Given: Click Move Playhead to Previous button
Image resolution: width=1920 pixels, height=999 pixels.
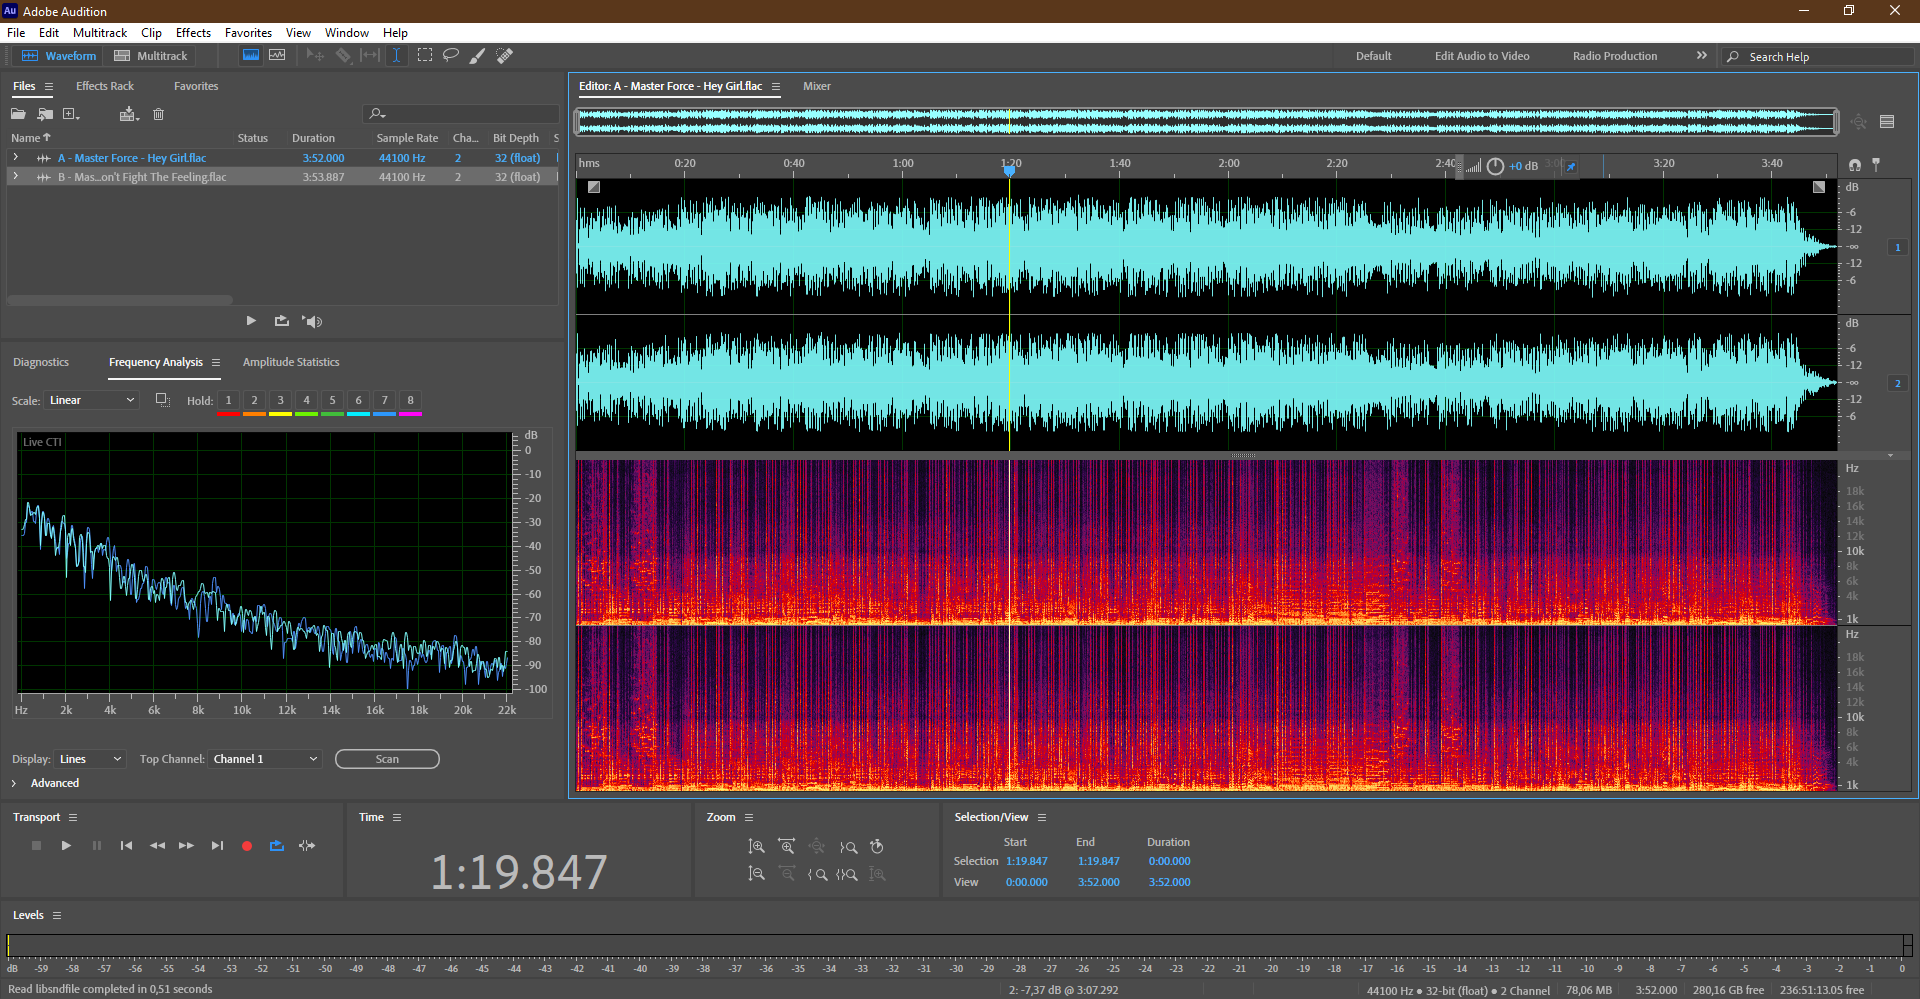Looking at the screenshot, I should [x=126, y=846].
